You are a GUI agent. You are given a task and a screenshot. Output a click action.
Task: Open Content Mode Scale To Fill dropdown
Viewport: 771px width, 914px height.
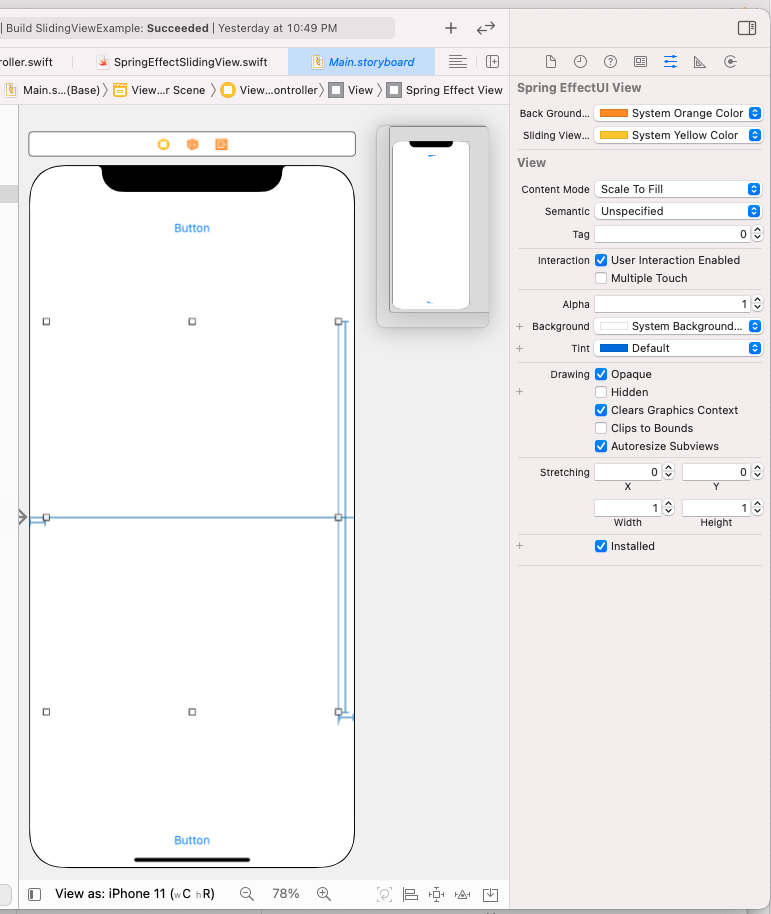point(678,189)
